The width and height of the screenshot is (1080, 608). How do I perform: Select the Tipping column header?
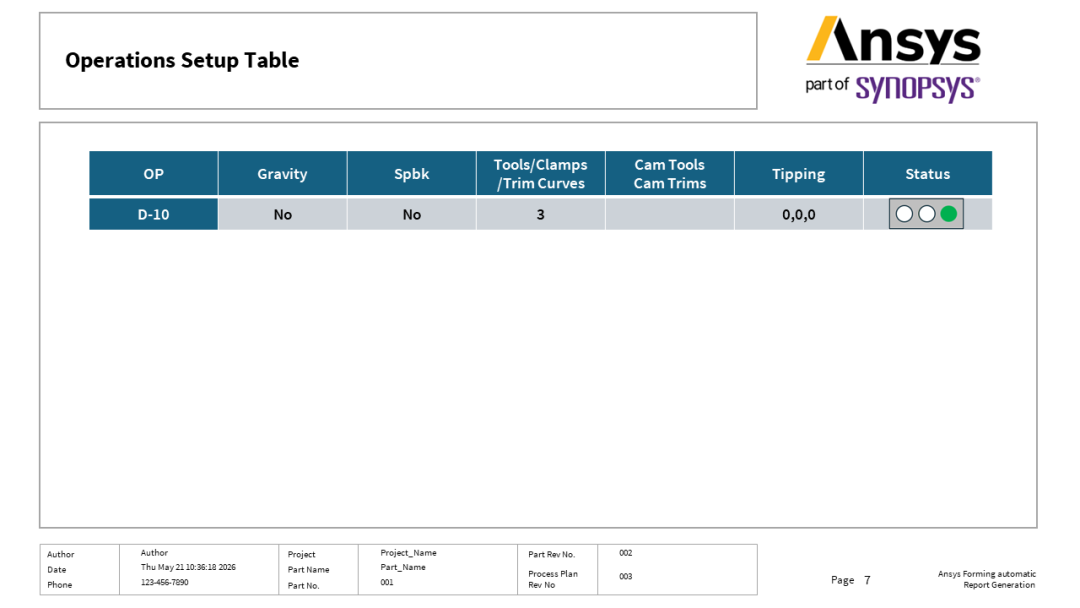(x=798, y=174)
